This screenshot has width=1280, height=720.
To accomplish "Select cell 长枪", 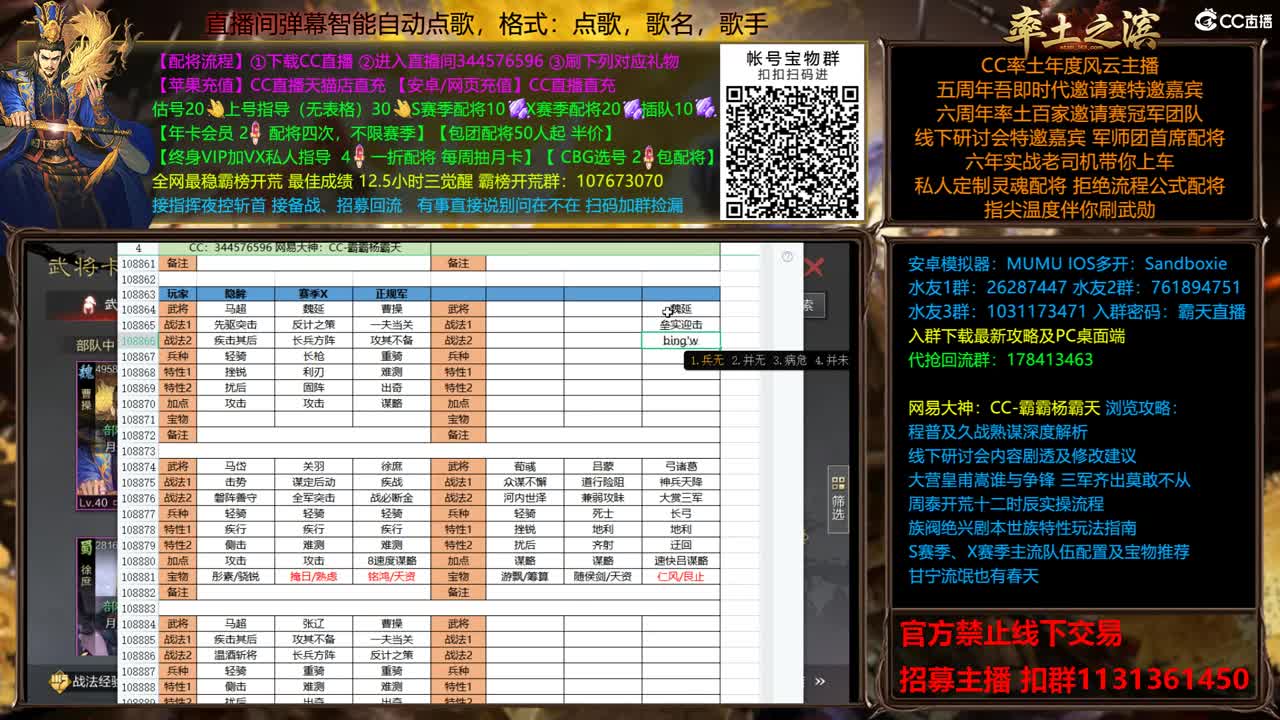I will click(313, 357).
